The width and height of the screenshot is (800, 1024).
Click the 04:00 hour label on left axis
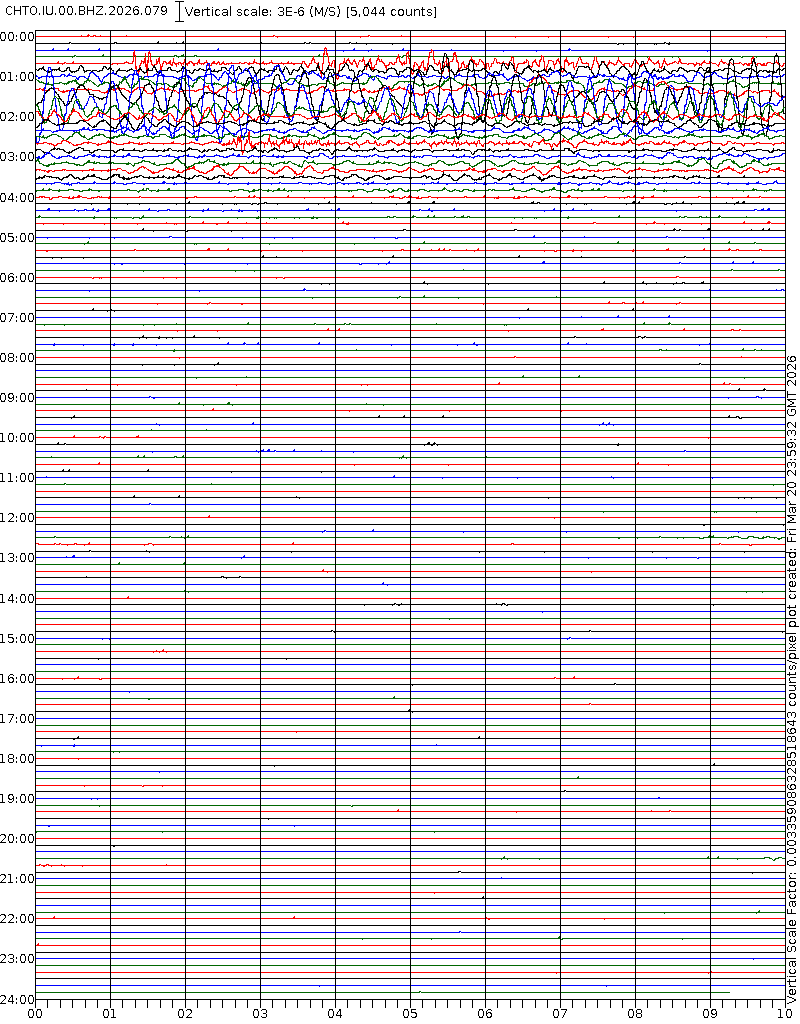point(17,198)
